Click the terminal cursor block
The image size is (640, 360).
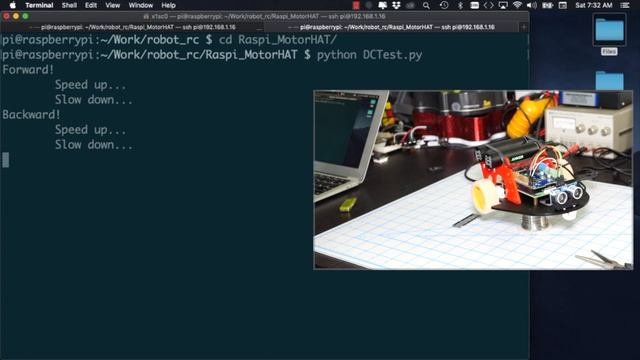(6, 160)
